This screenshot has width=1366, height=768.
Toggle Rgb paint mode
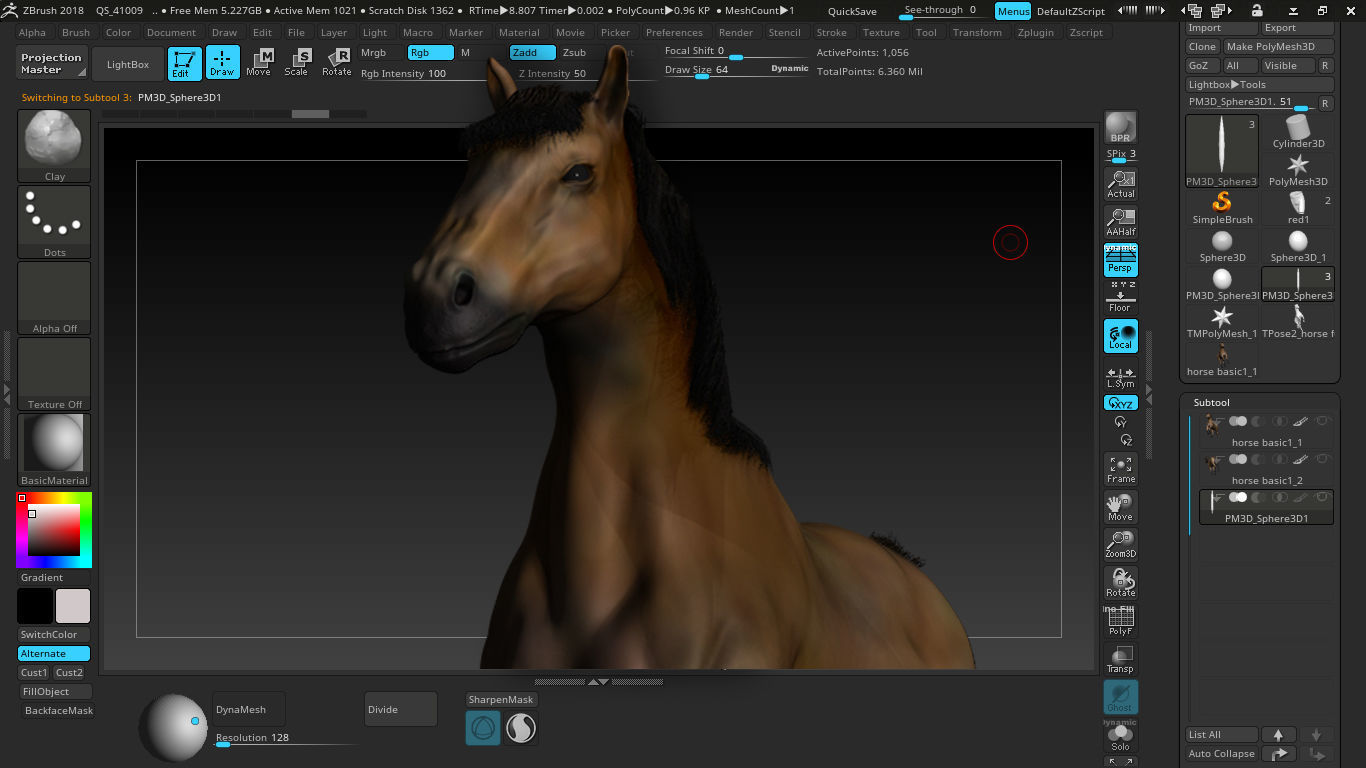click(430, 53)
